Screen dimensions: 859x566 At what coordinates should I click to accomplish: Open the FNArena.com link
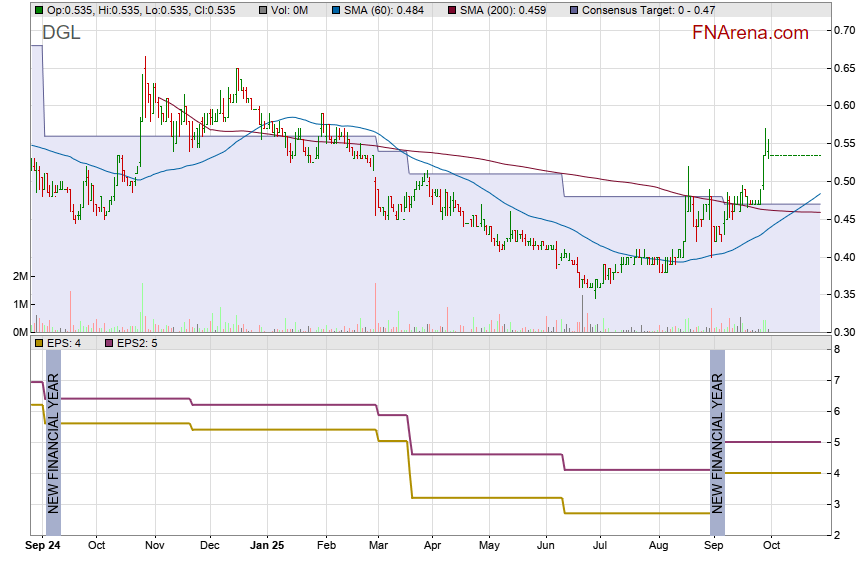pyautogui.click(x=750, y=33)
